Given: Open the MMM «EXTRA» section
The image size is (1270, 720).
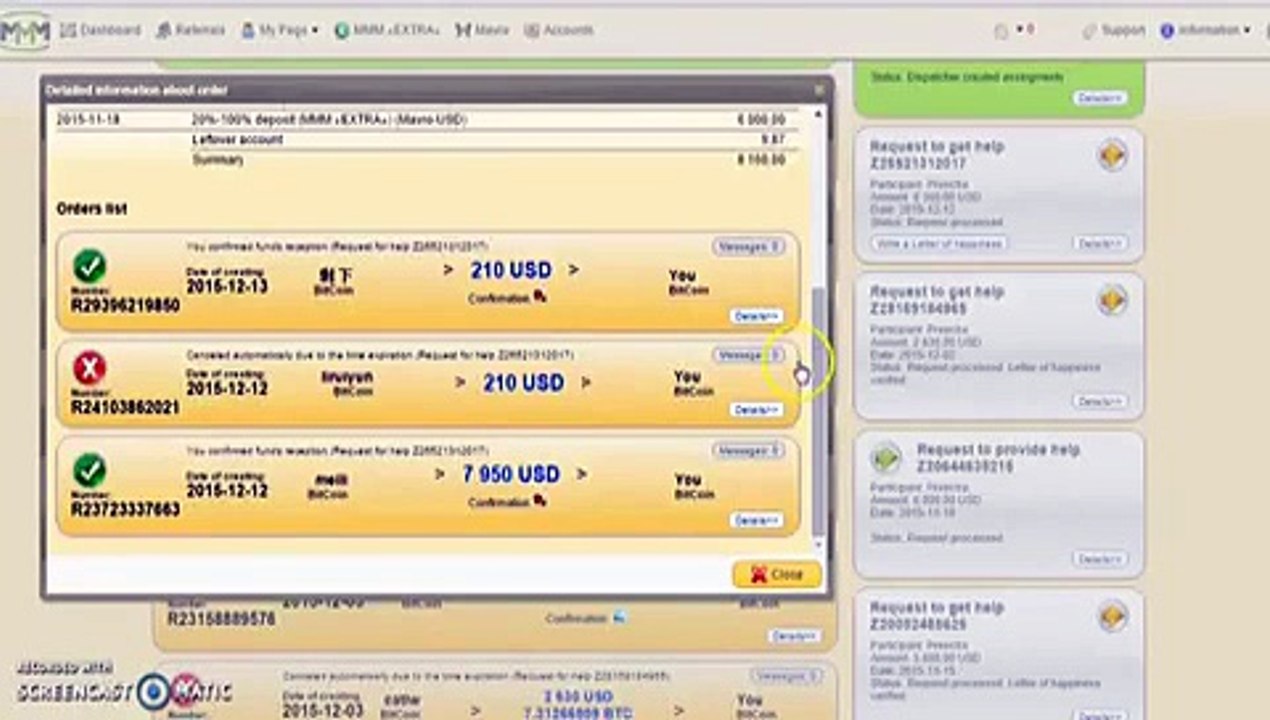Looking at the screenshot, I should (387, 31).
